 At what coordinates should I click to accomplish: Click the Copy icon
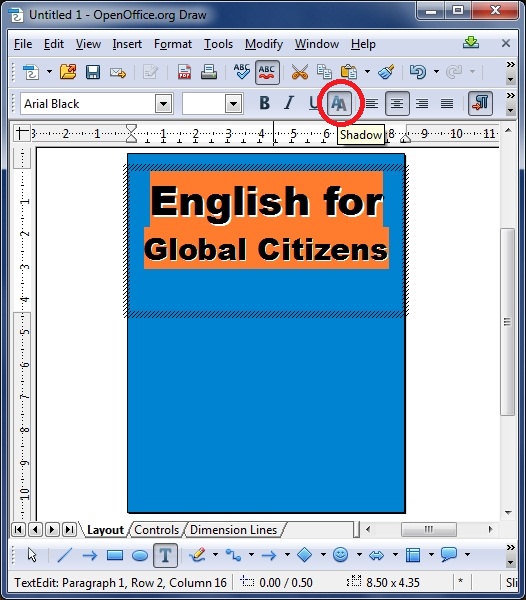[x=324, y=72]
